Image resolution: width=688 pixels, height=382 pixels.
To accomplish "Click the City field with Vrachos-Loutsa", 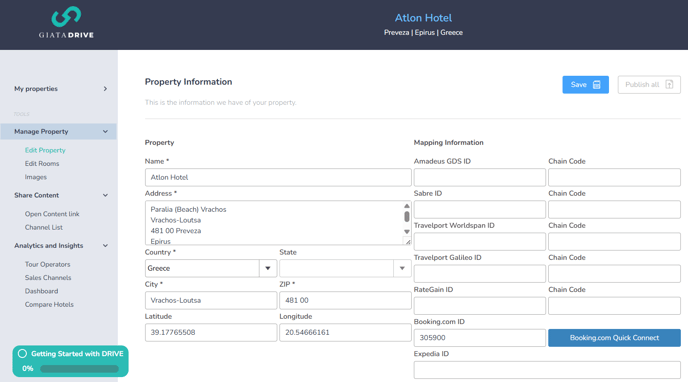I will [x=211, y=300].
